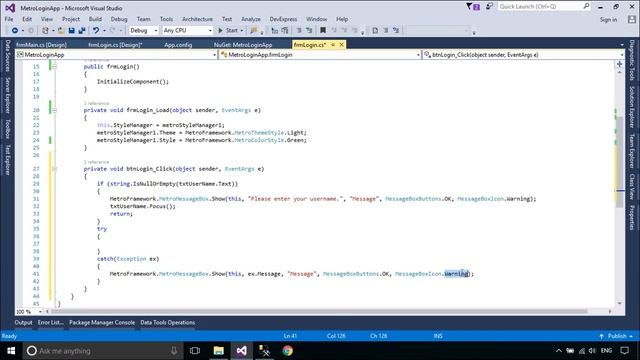640x360 pixels.
Task: Click the '1 reference' link above btnLogin_Click
Action: point(96,162)
